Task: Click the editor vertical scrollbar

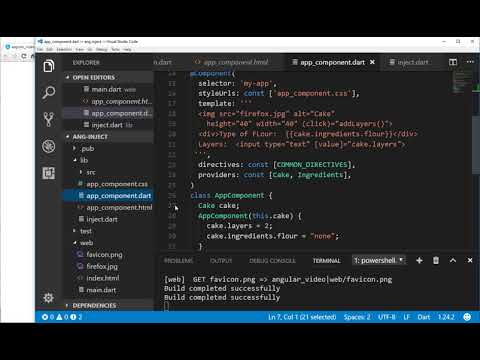Action: (476, 145)
